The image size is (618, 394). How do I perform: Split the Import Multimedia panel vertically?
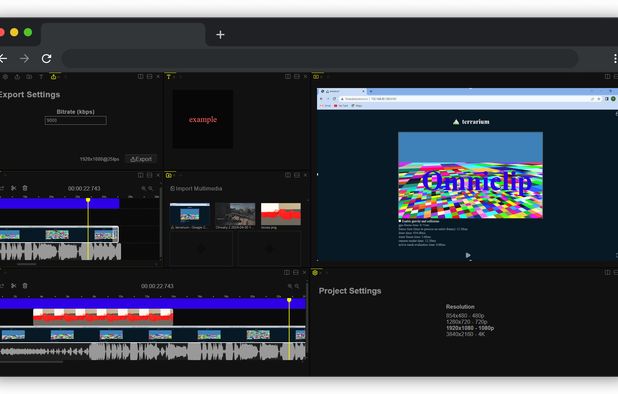(x=288, y=175)
